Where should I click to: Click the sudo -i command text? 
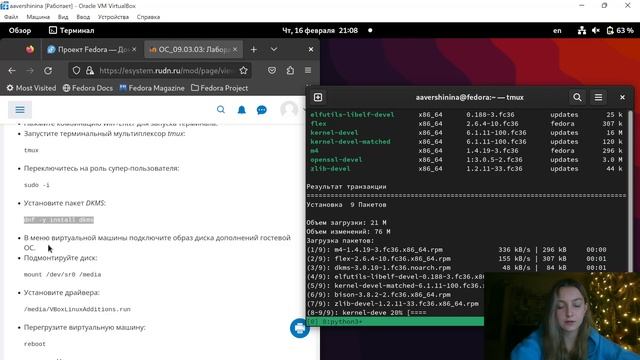pyautogui.click(x=37, y=185)
